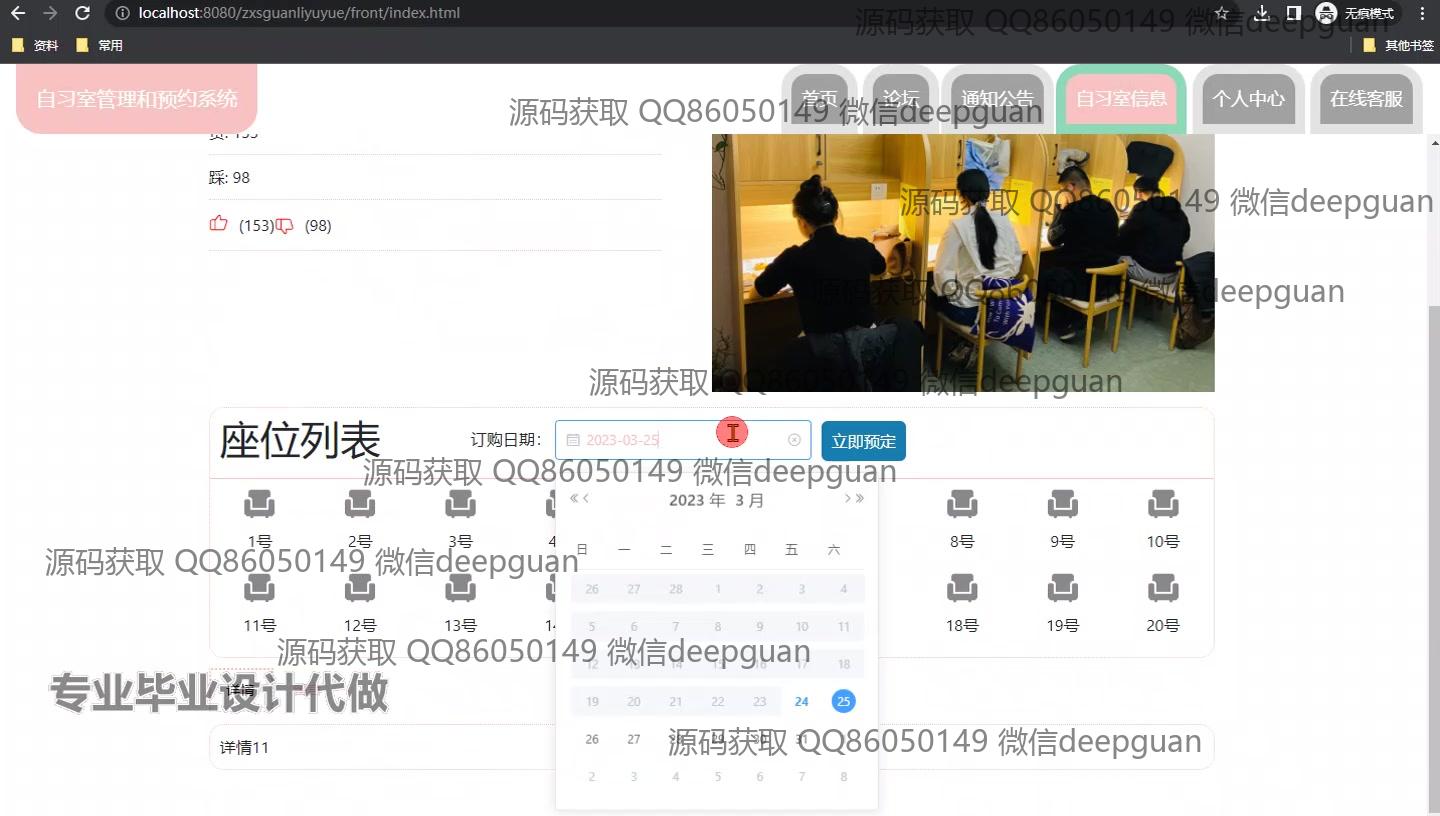
Task: Click the calendar icon in date field
Action: (573, 440)
